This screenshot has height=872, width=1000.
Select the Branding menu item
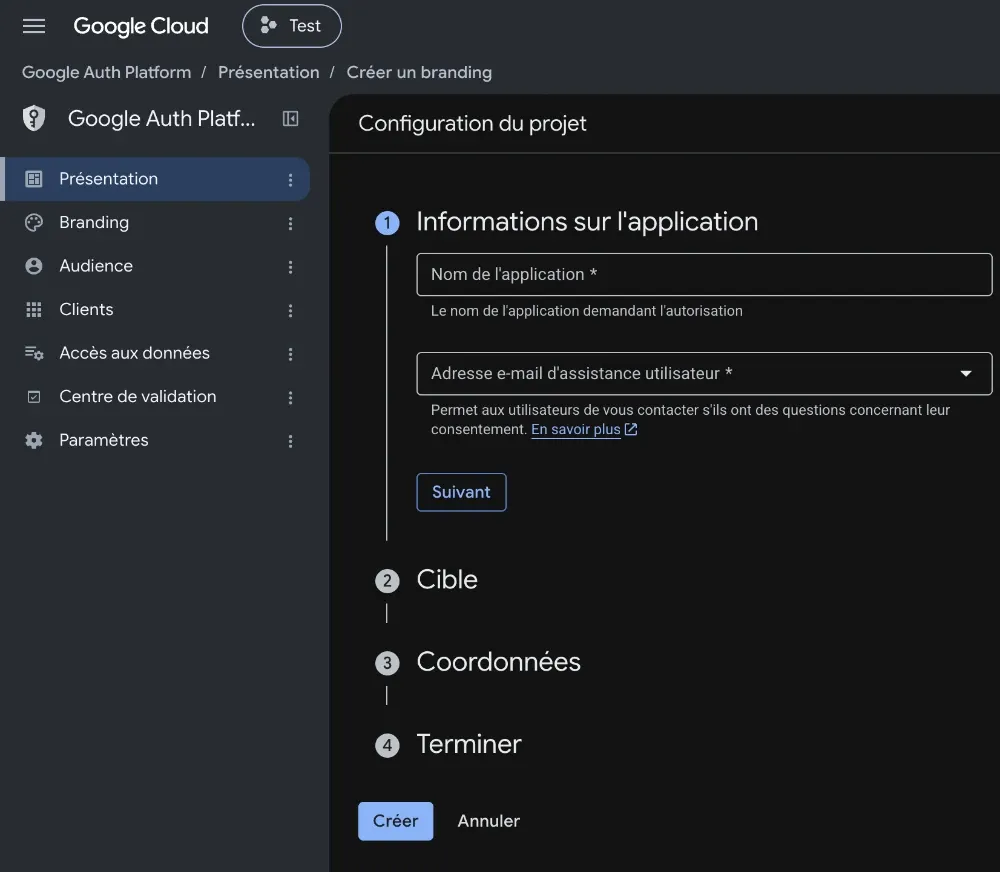[x=157, y=223]
